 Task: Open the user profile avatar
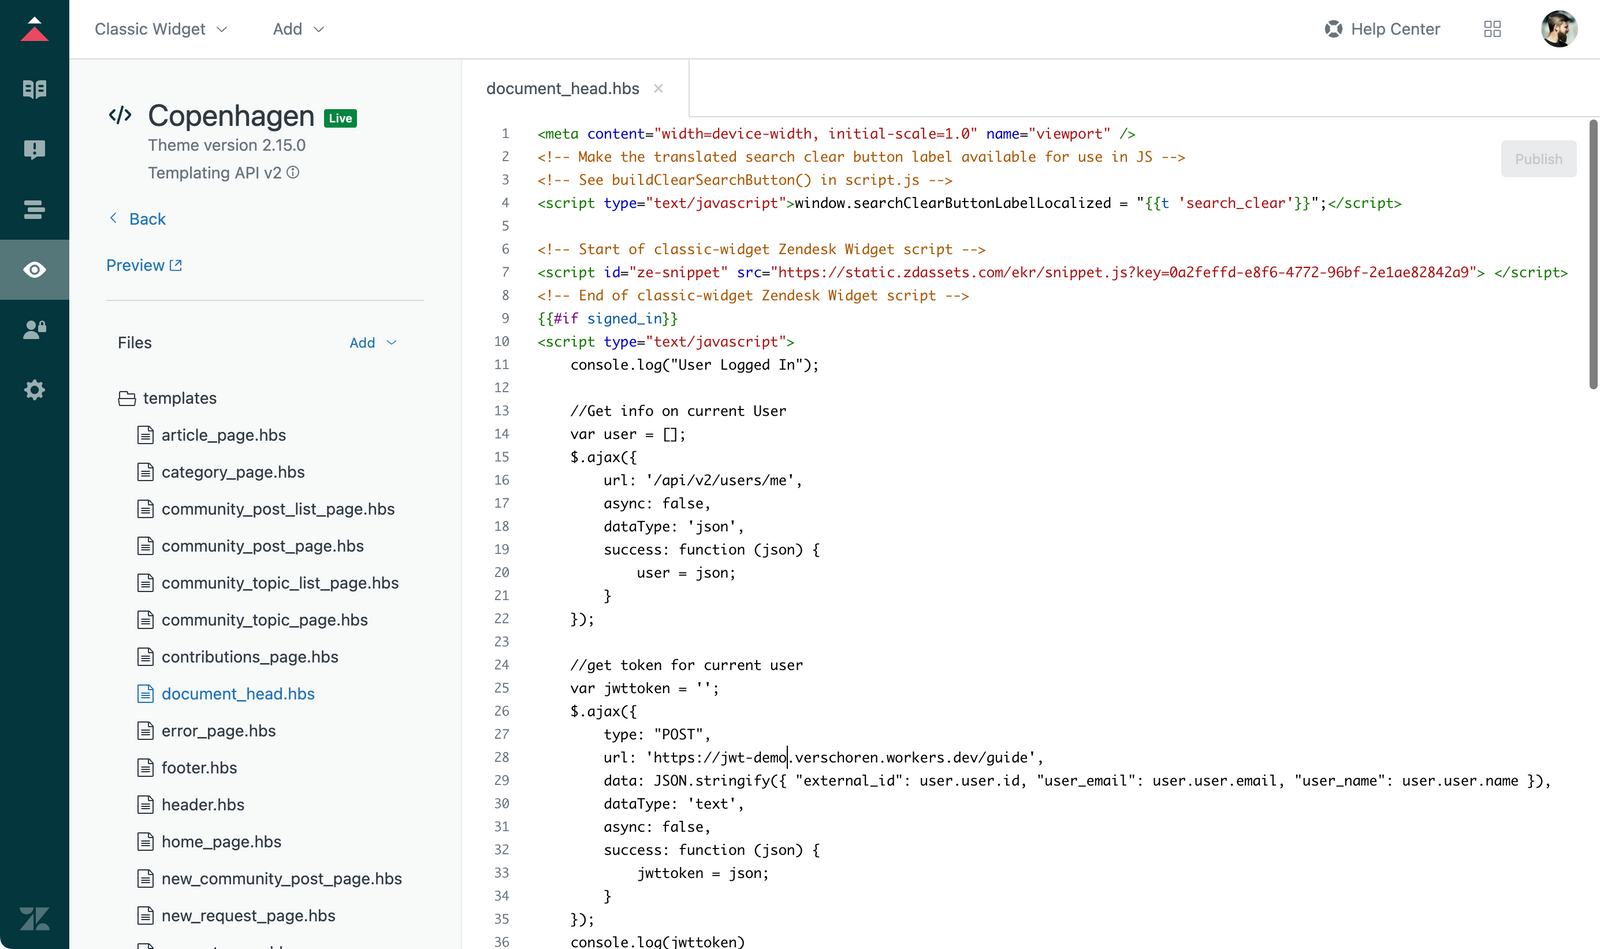[1559, 29]
